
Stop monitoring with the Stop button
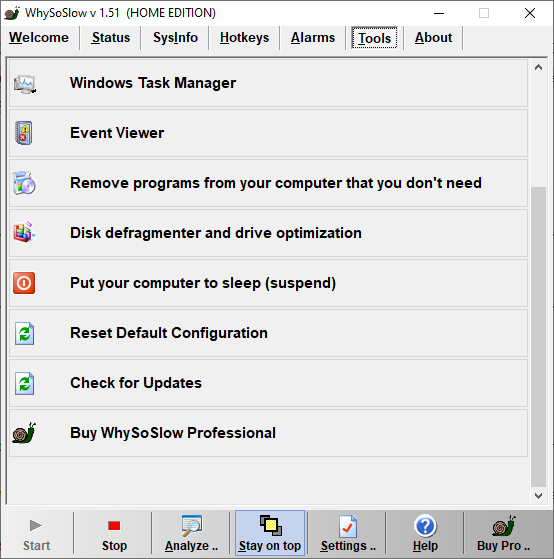tap(114, 533)
